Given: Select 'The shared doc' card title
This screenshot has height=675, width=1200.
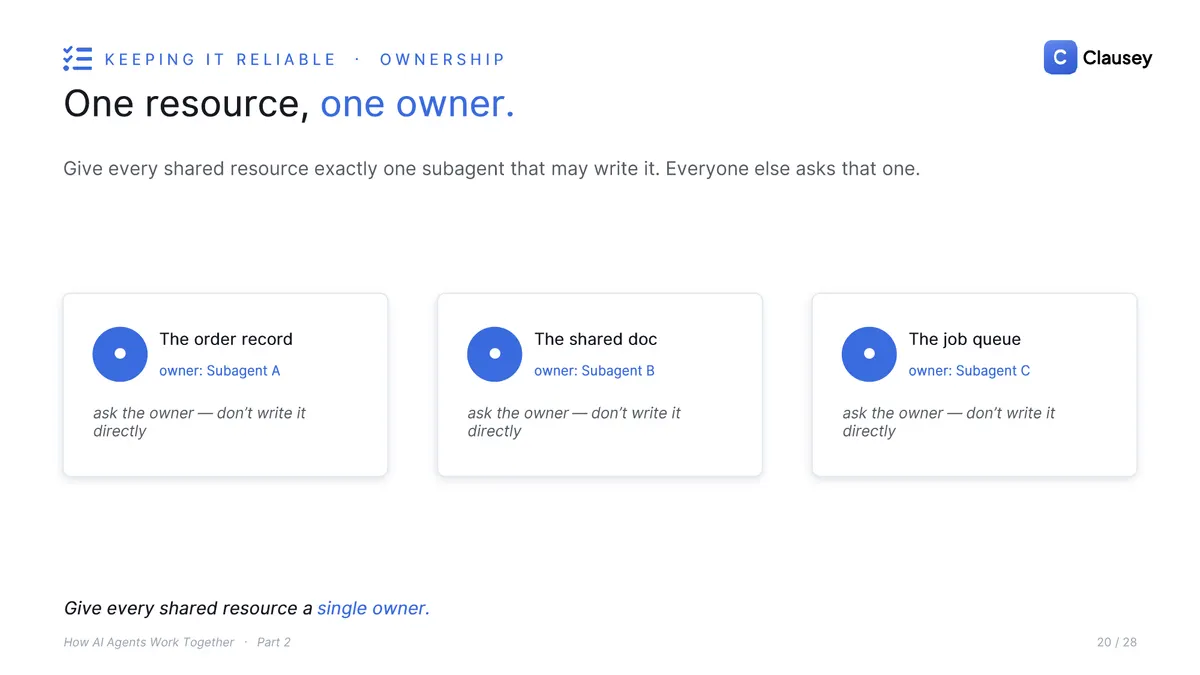Looking at the screenshot, I should (595, 339).
